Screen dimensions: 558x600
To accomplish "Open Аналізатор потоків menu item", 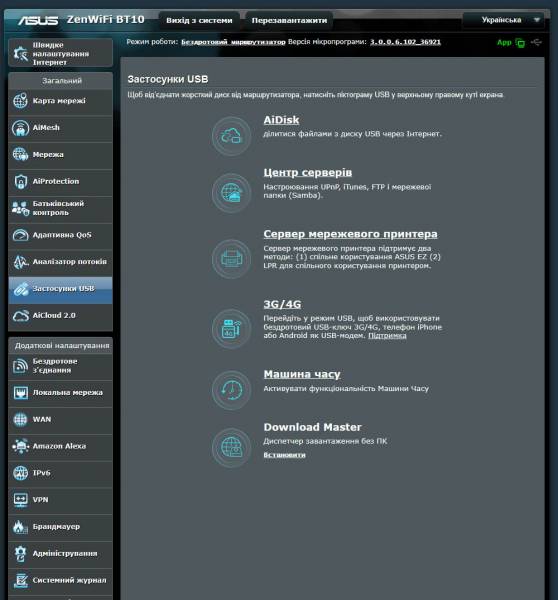I will pos(60,262).
